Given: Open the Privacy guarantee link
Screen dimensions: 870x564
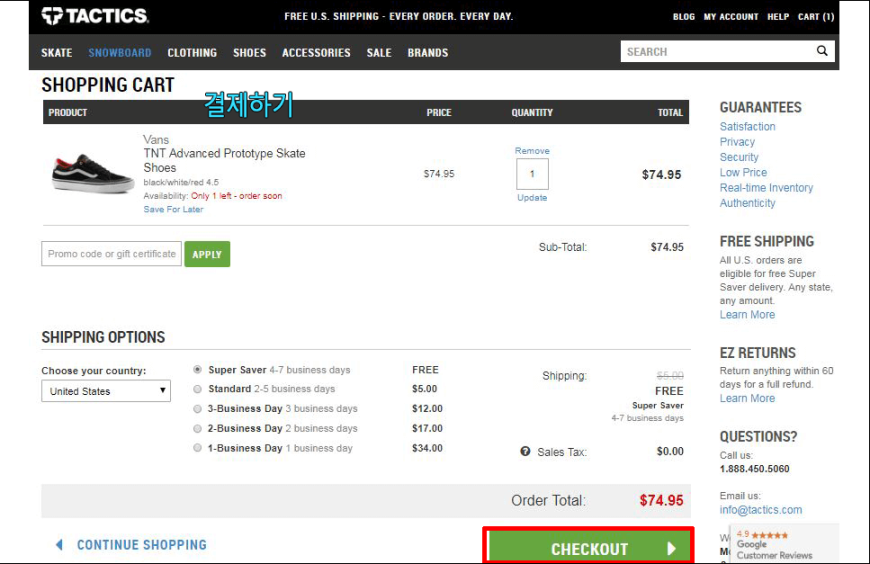Looking at the screenshot, I should pyautogui.click(x=737, y=142).
